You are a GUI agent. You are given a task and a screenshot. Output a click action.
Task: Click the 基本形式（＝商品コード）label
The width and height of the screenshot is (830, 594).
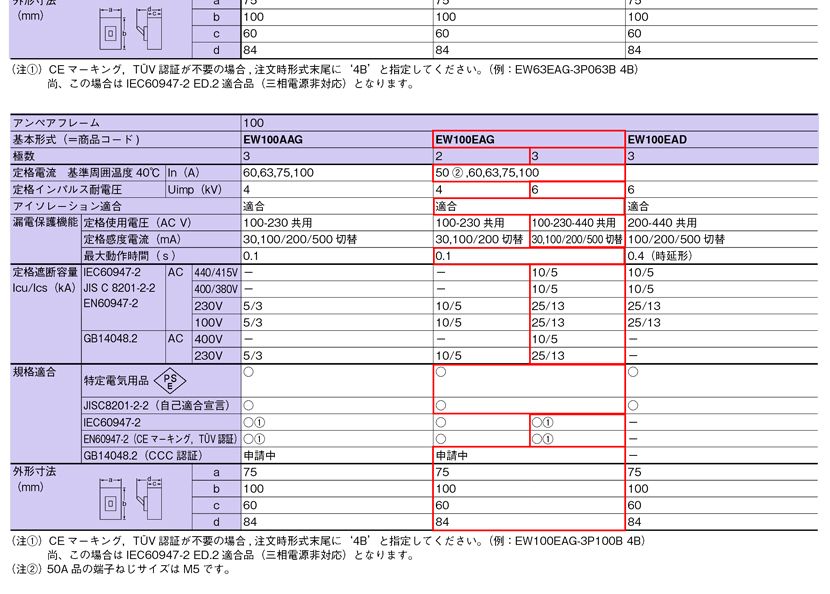(x=76, y=140)
